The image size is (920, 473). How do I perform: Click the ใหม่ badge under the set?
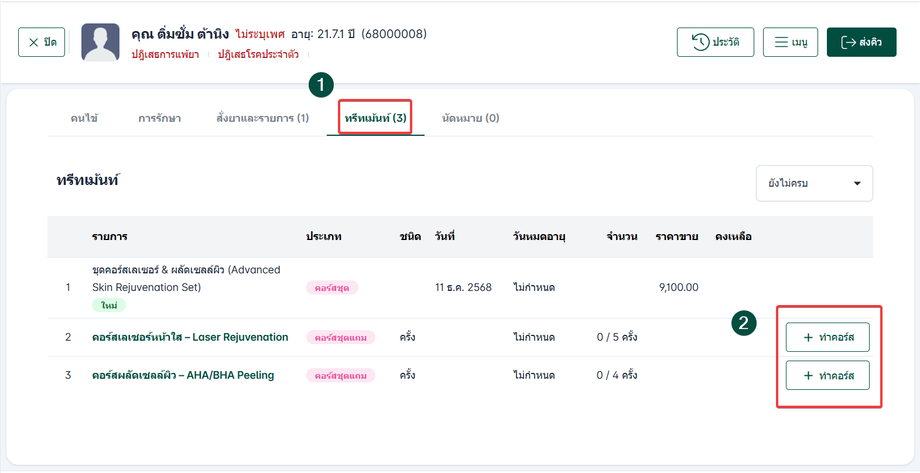pyautogui.click(x=106, y=304)
